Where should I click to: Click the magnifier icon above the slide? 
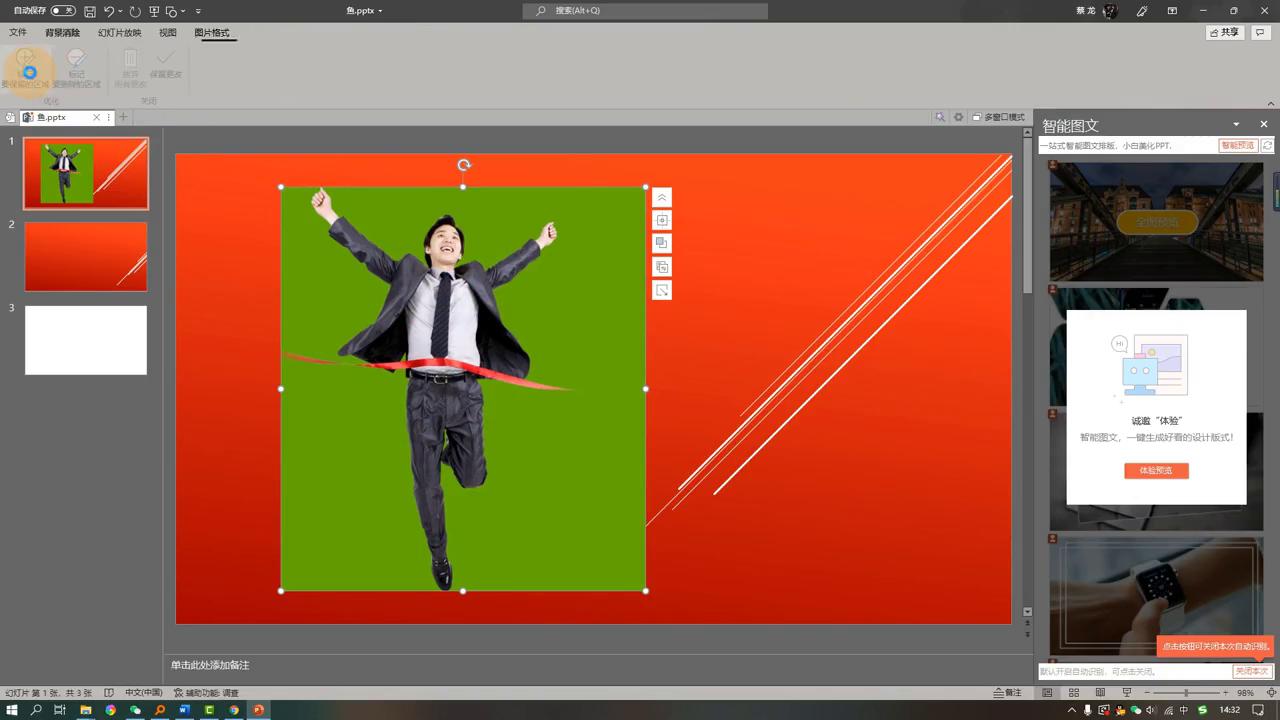click(x=940, y=117)
